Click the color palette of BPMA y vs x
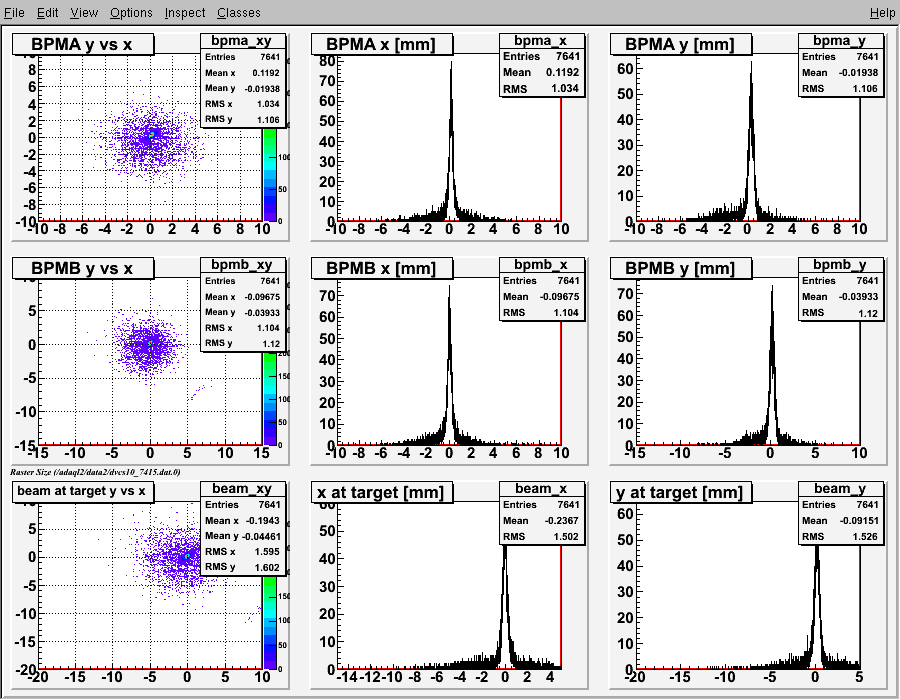900x700 pixels. pos(270,174)
